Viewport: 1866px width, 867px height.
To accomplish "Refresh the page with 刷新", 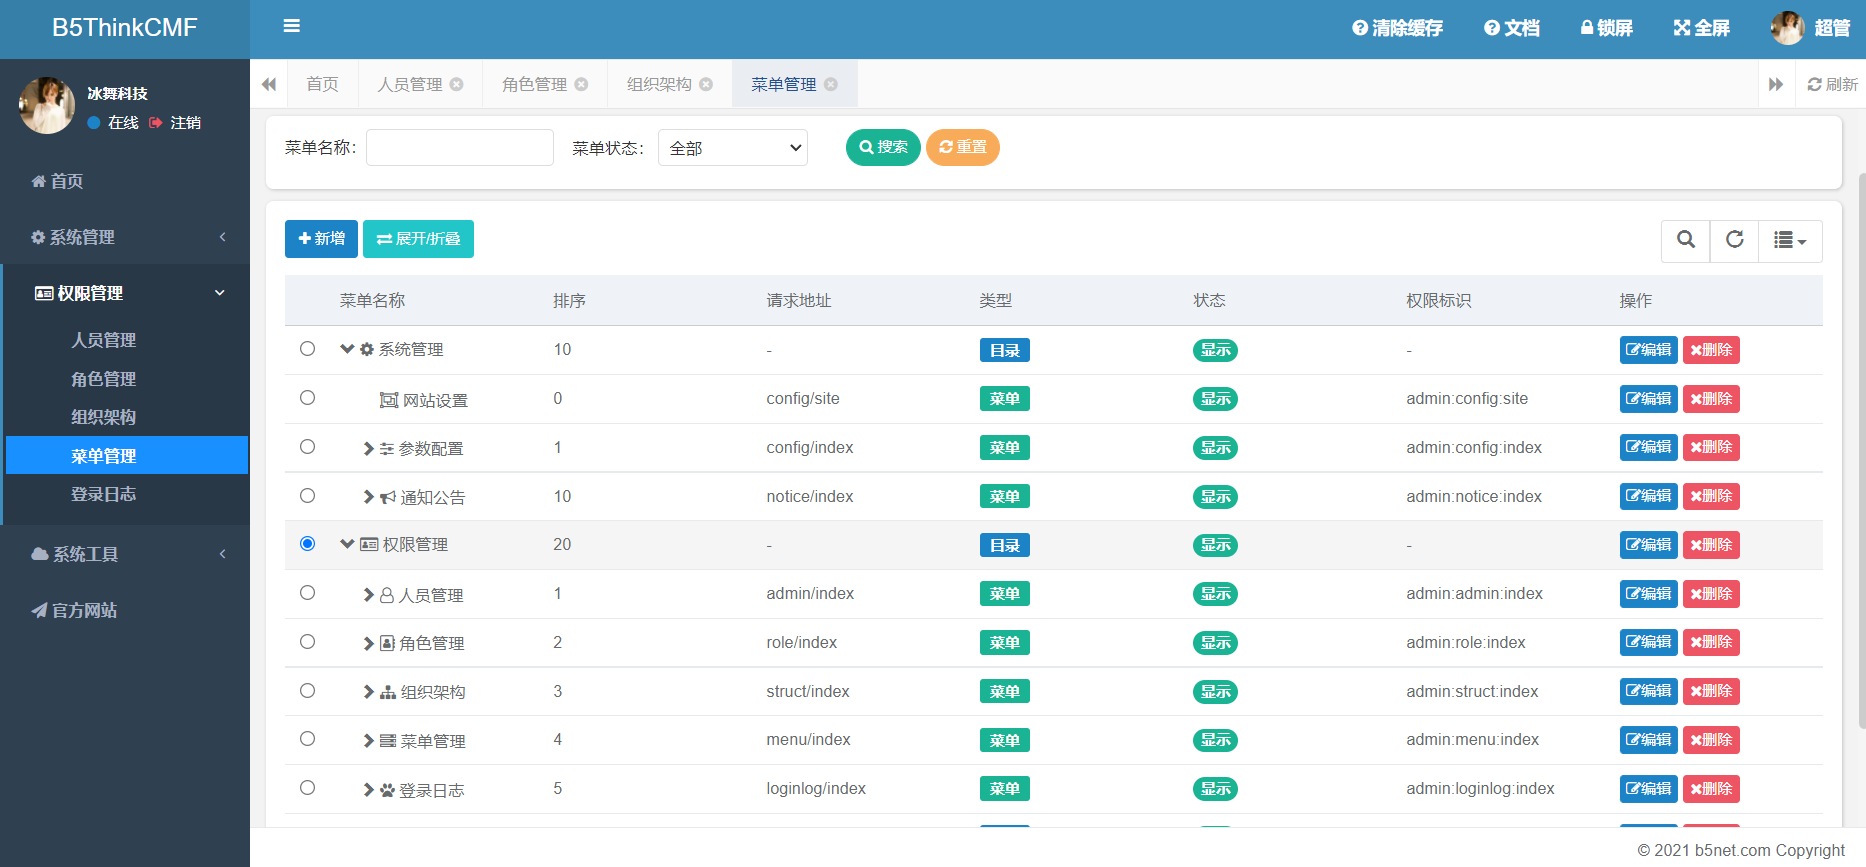I will coord(1832,84).
